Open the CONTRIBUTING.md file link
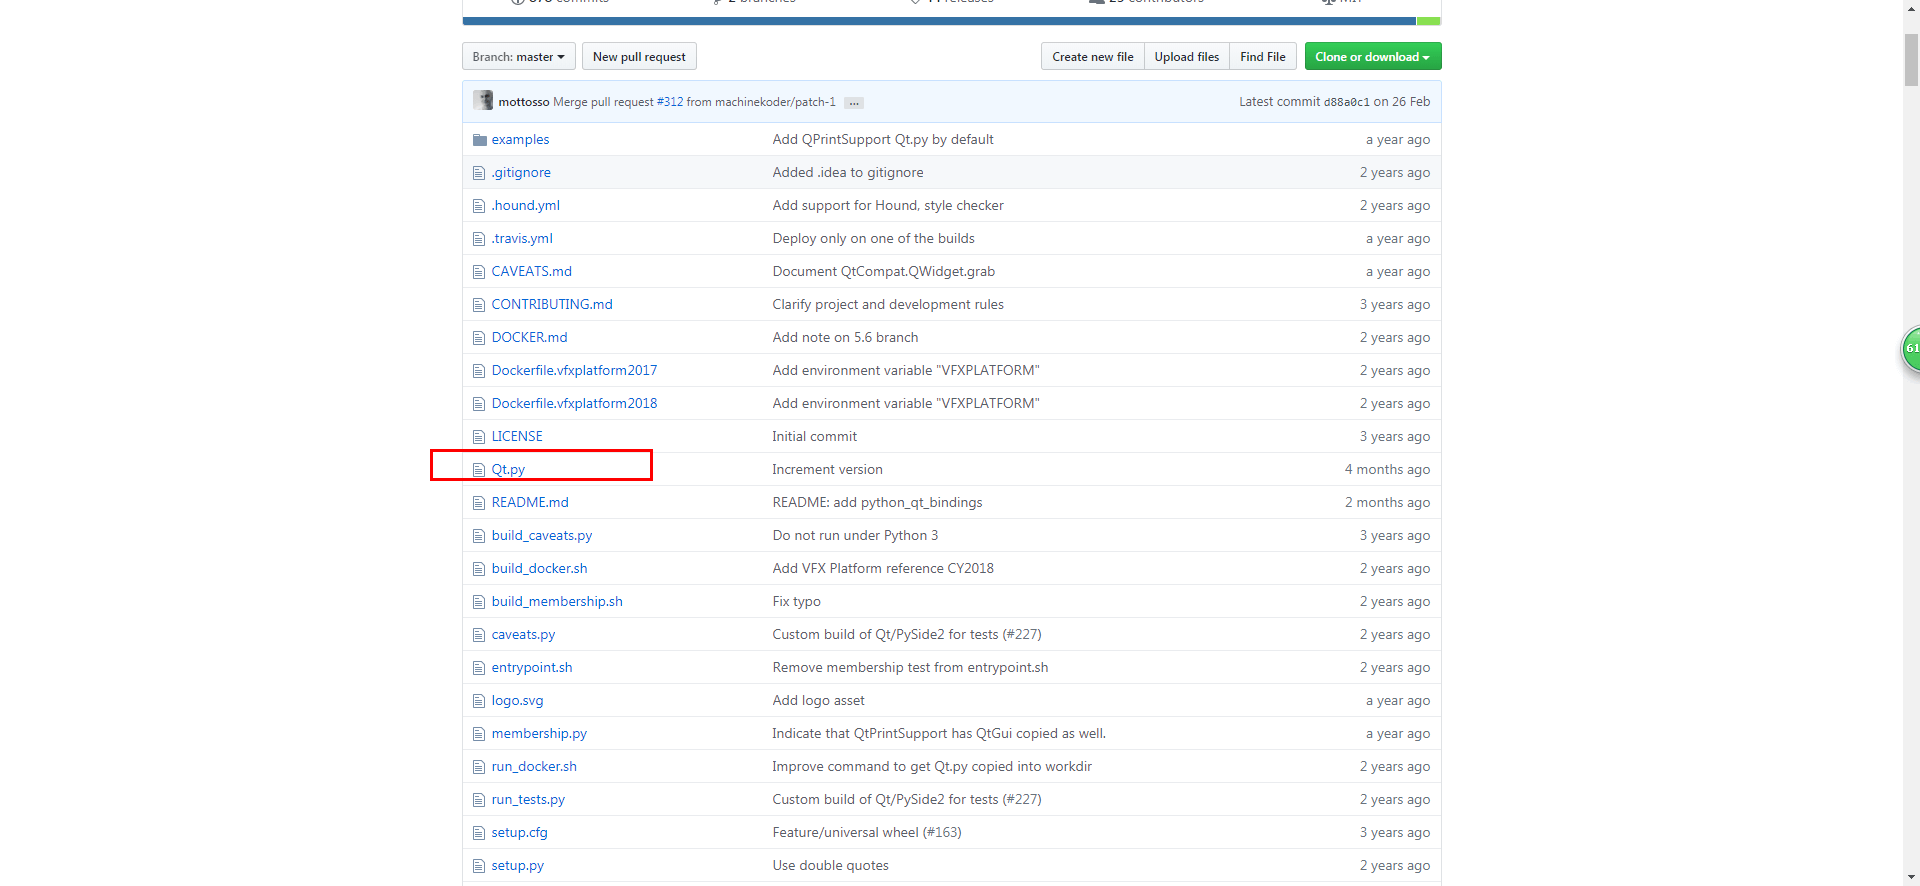The width and height of the screenshot is (1920, 886). [552, 305]
